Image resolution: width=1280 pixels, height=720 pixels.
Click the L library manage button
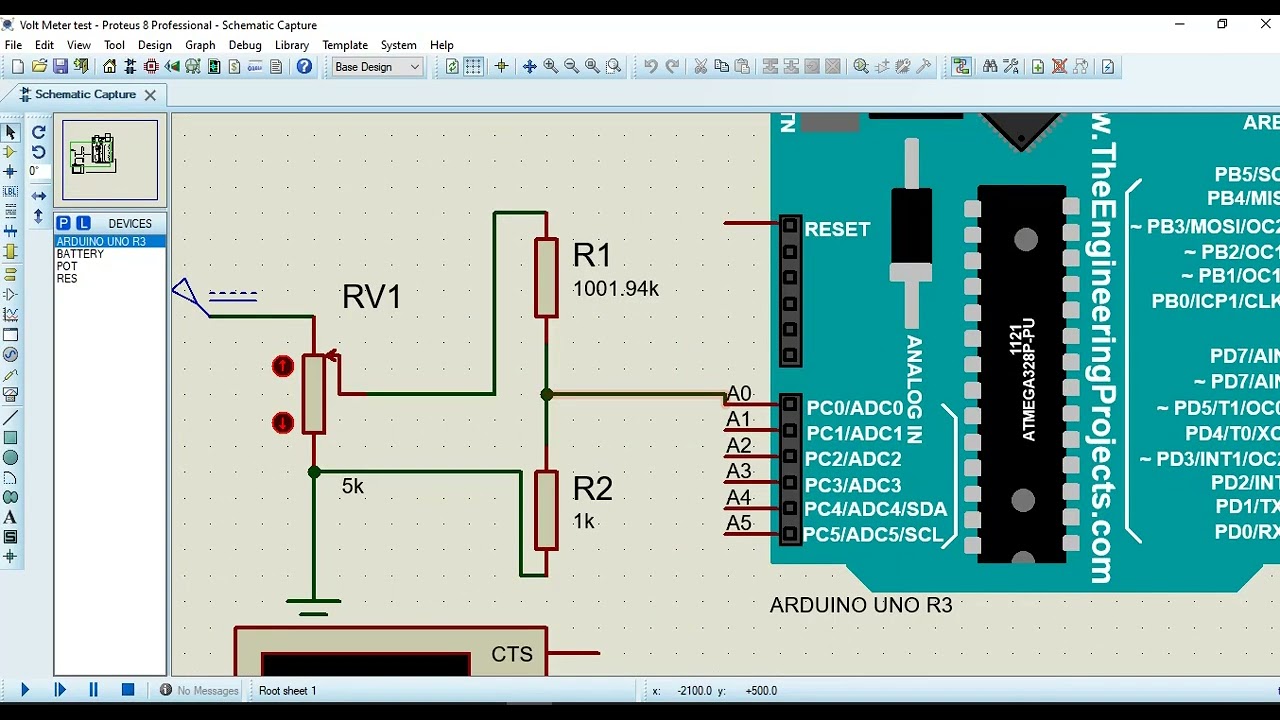(x=83, y=223)
